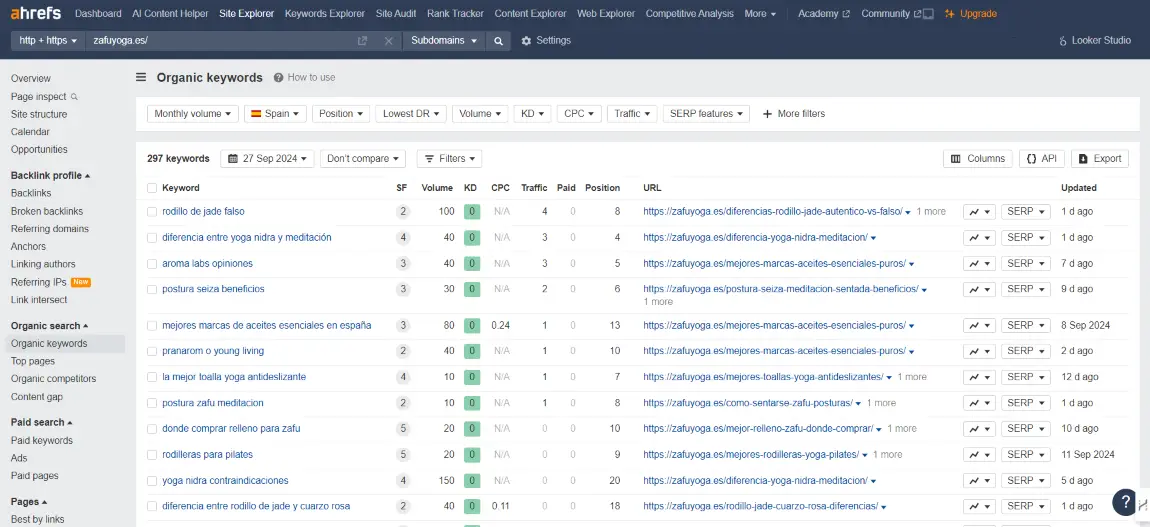Open the chart trend button for yoga nidra contraindicaciones
The height and width of the screenshot is (527, 1150).
point(979,481)
